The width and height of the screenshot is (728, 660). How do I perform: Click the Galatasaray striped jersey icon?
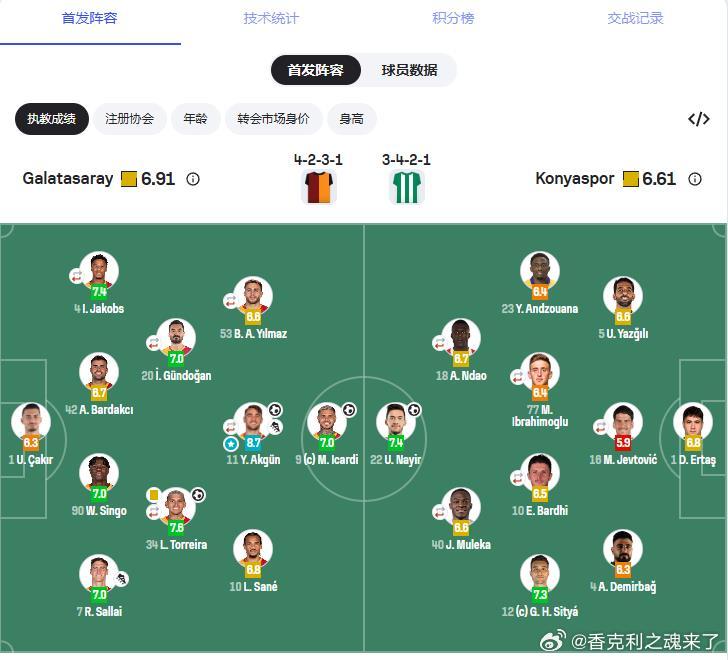click(x=318, y=187)
